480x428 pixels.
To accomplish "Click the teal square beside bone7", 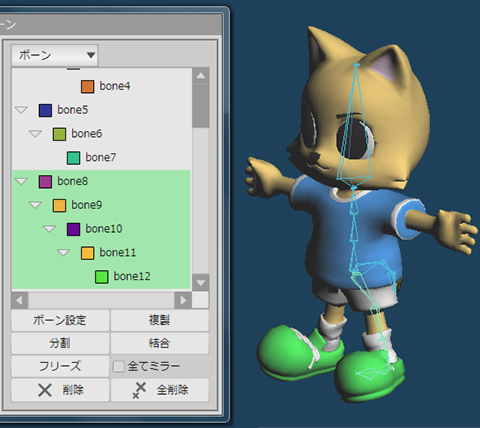I will coord(73,158).
